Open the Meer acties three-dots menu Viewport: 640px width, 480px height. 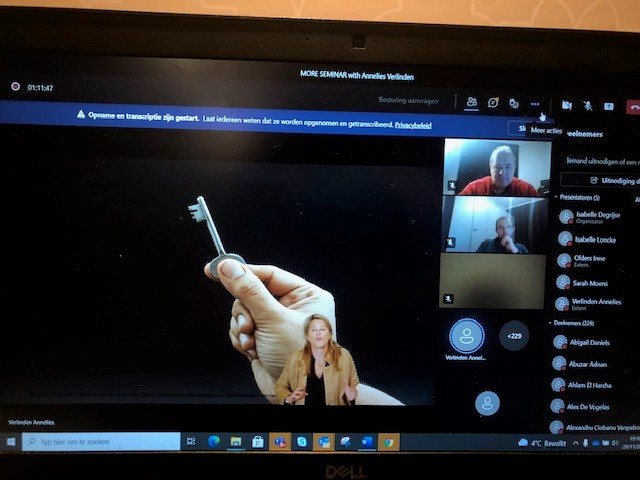tap(535, 104)
